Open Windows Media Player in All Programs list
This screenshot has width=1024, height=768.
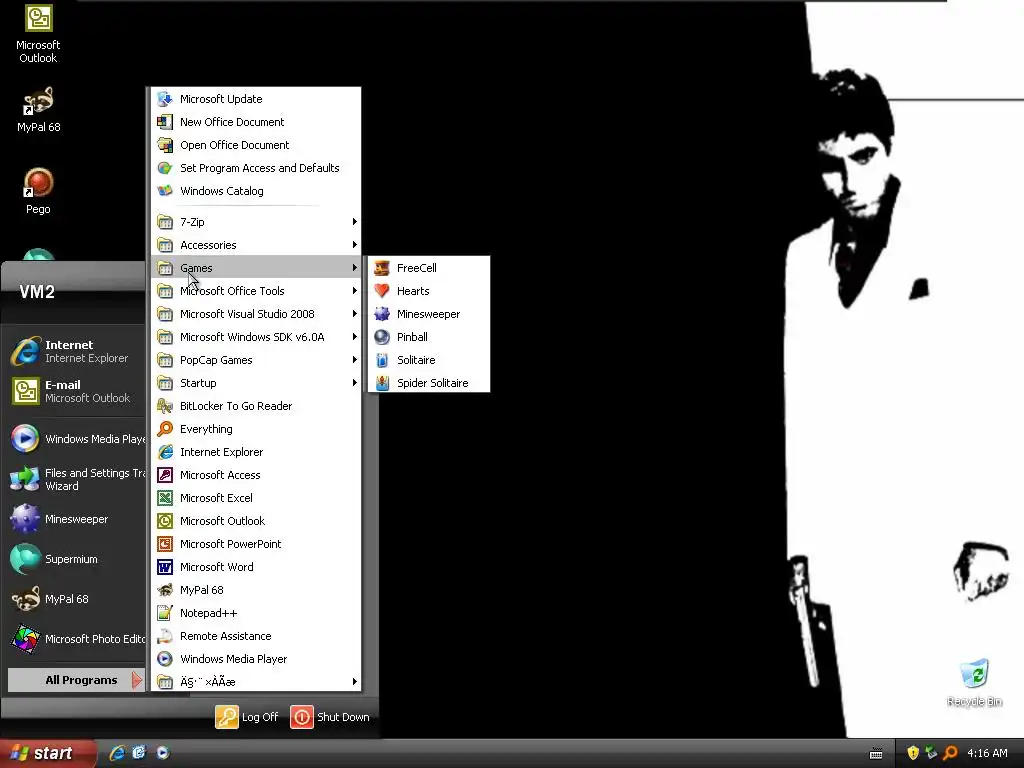click(x=256, y=659)
